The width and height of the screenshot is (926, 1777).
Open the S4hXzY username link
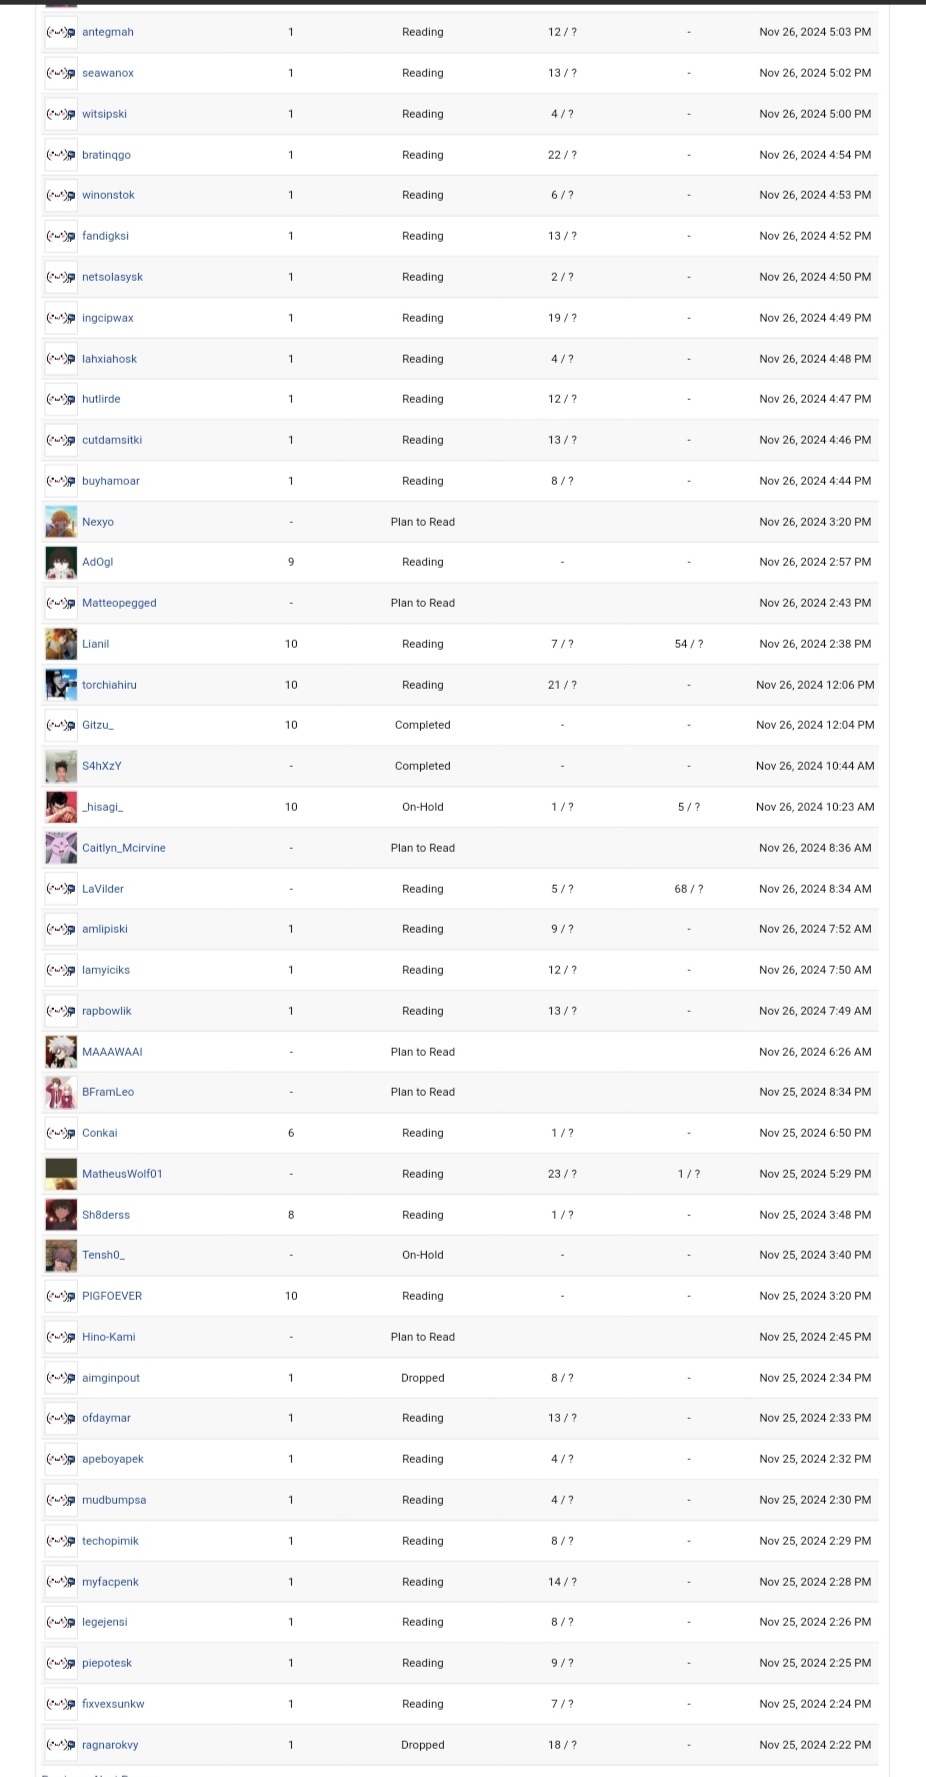(102, 766)
